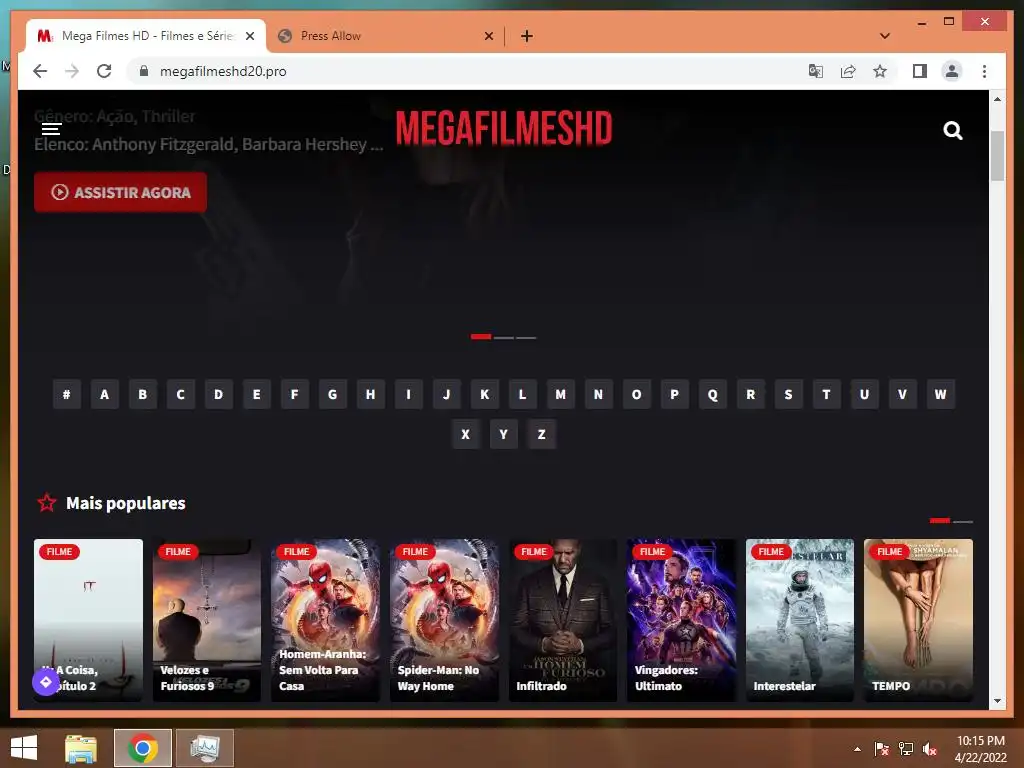Open the taskbar clock and date

980,749
